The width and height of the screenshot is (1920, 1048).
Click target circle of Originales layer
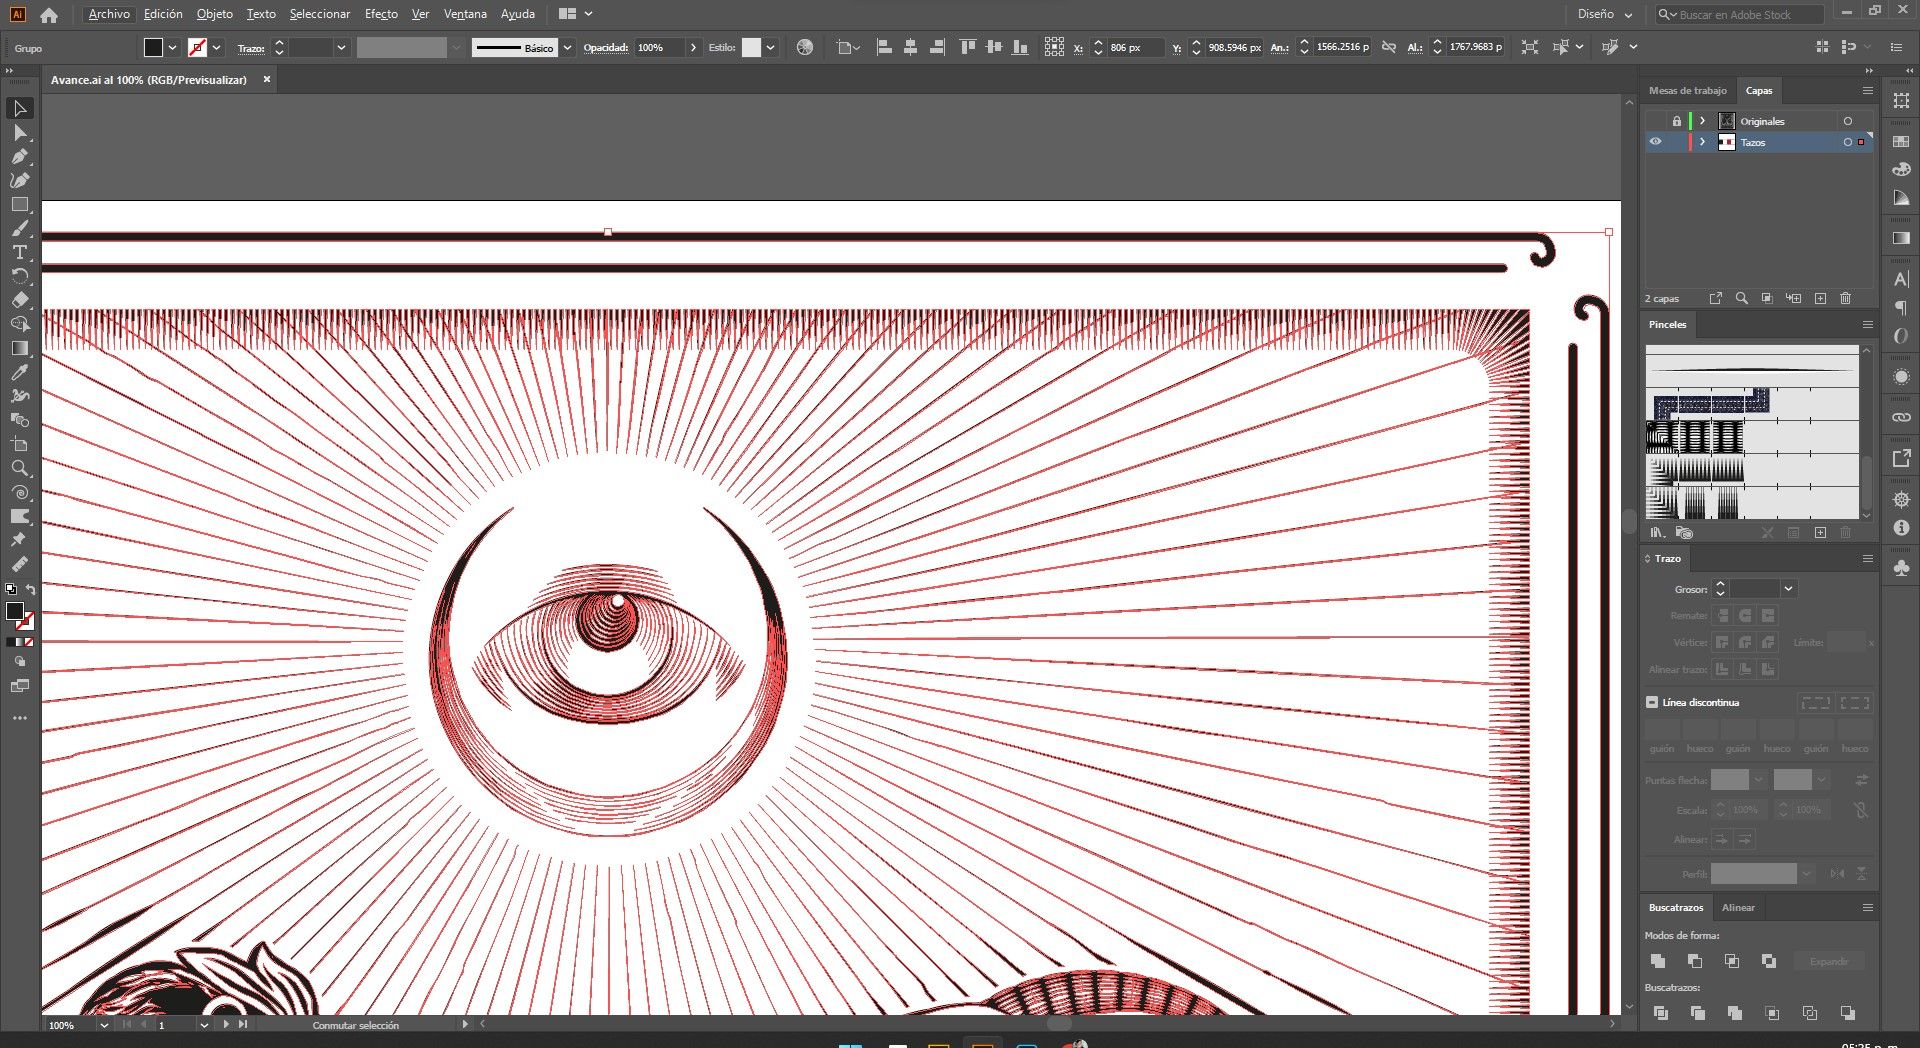tap(1847, 121)
